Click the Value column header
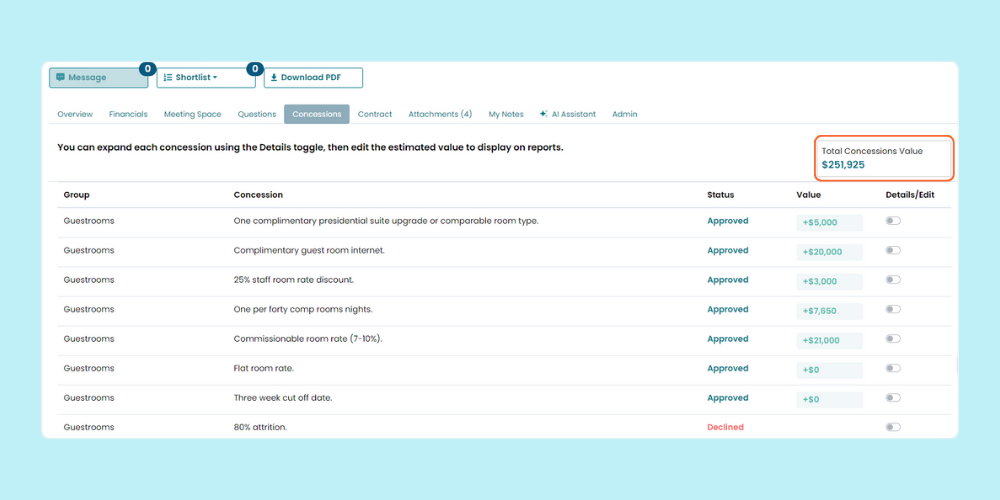Screen dimensions: 1000x500 click(809, 195)
